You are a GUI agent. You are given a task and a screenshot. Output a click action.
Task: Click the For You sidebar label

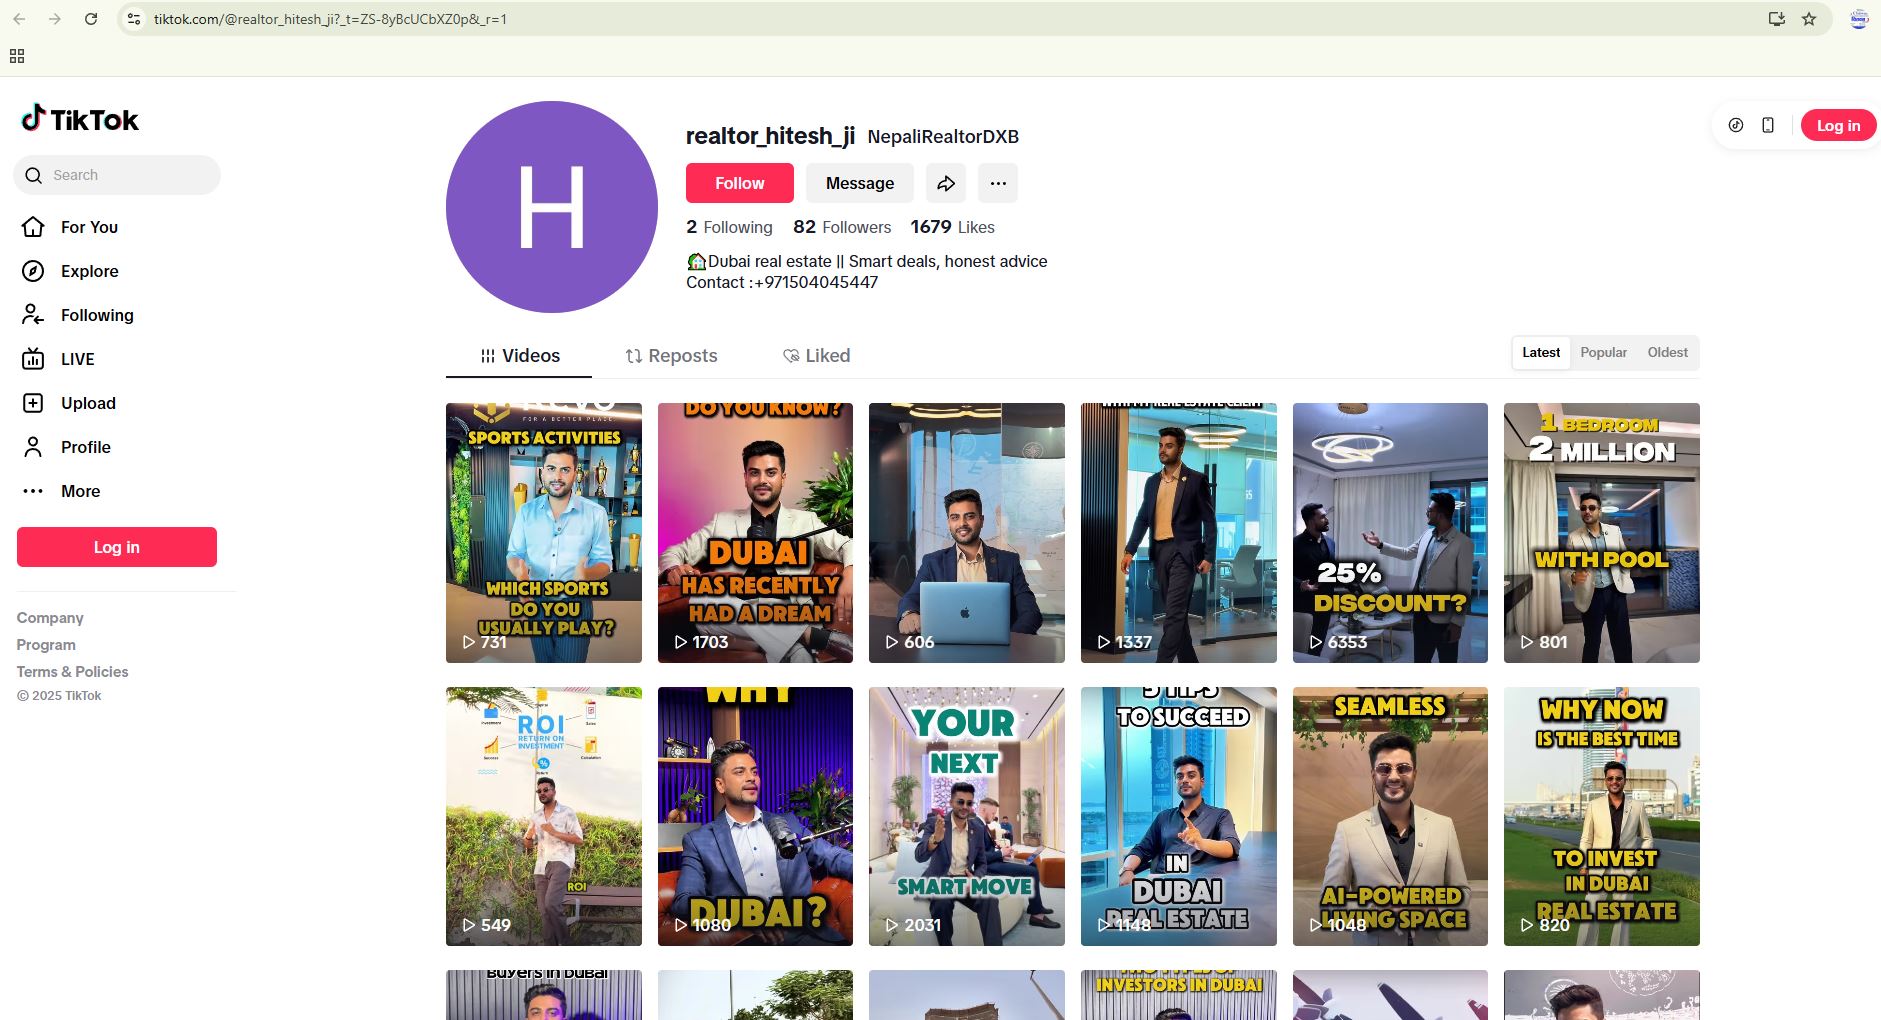pyautogui.click(x=89, y=227)
